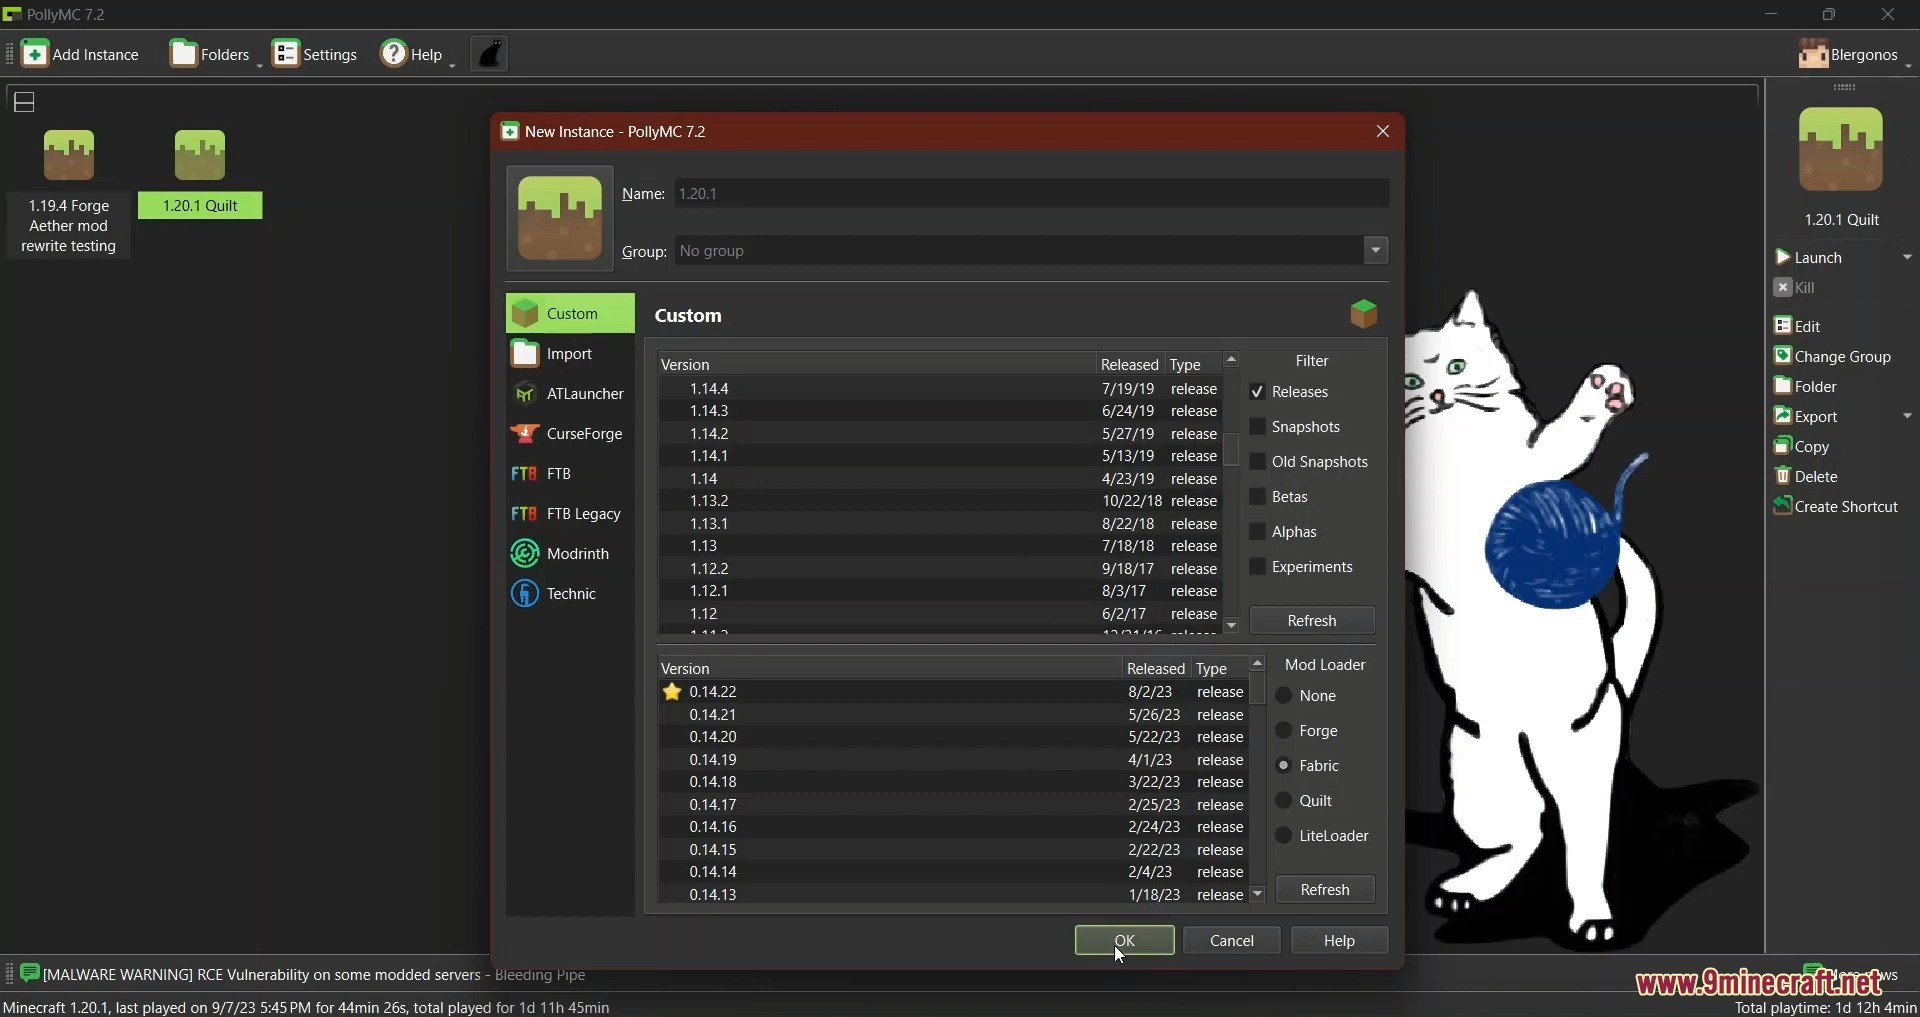Confirm the new instance with OK
Viewport: 1920px width, 1017px height.
(1125, 942)
